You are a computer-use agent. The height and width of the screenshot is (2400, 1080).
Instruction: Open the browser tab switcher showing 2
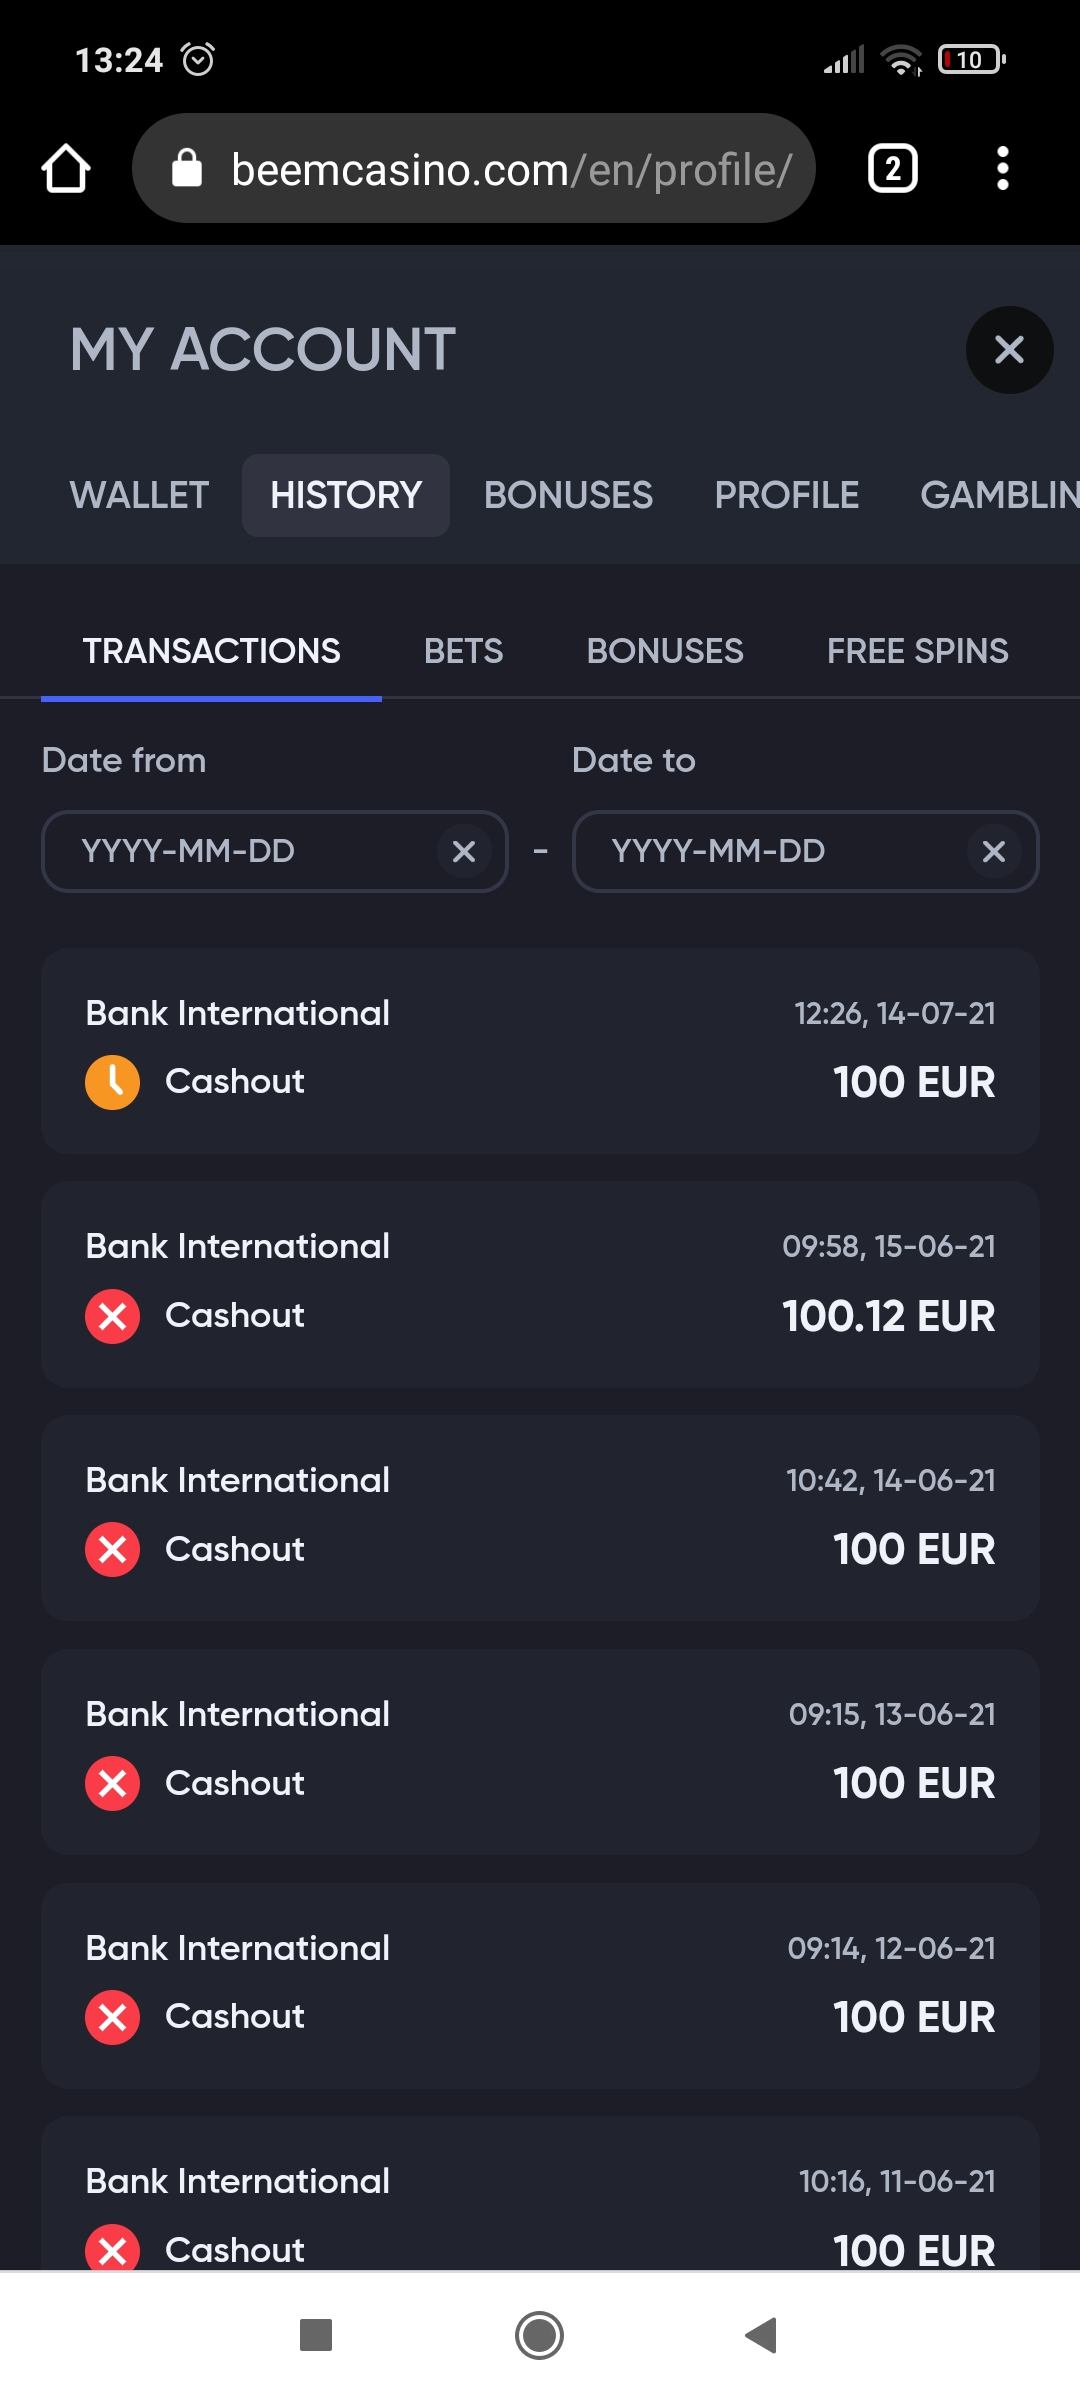pos(892,168)
